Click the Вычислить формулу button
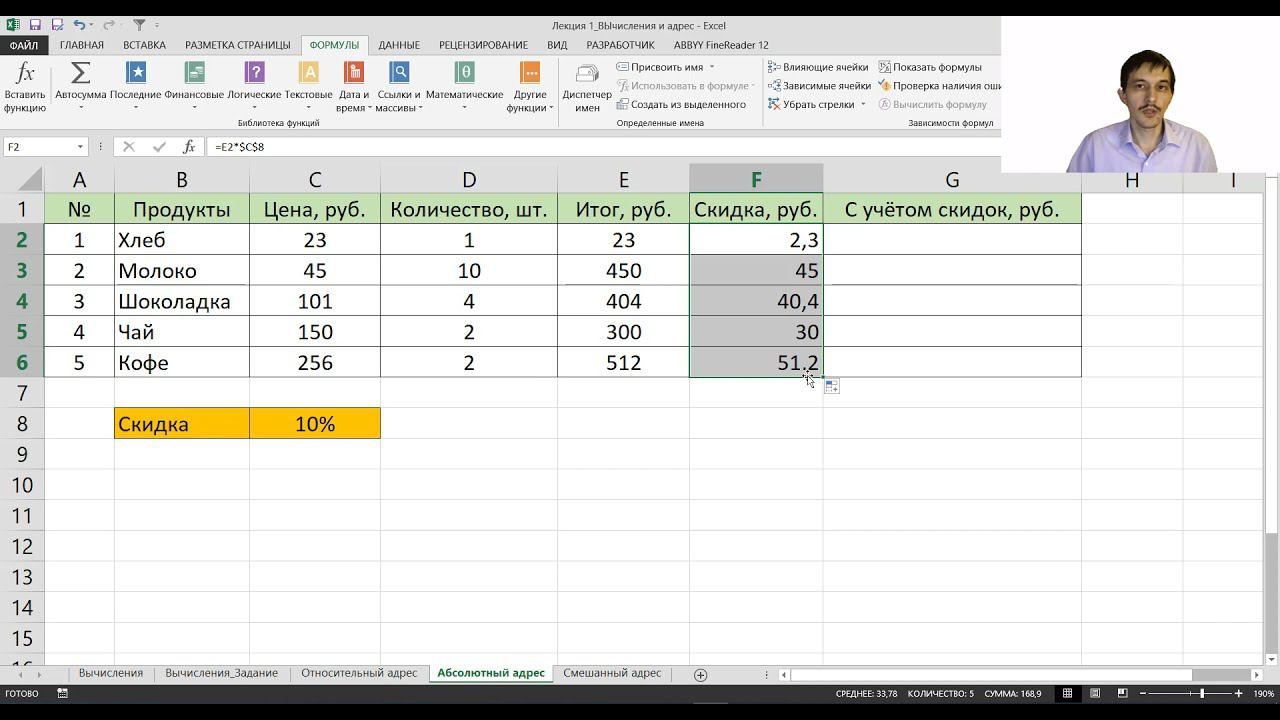Screen dimensions: 1280x720 (932, 104)
